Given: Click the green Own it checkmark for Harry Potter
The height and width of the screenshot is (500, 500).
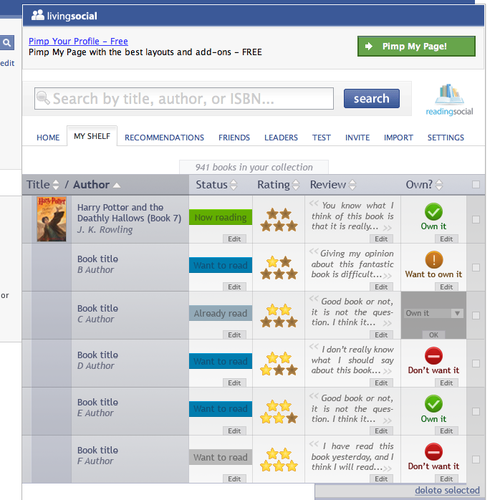Looking at the screenshot, I should pos(433,211).
